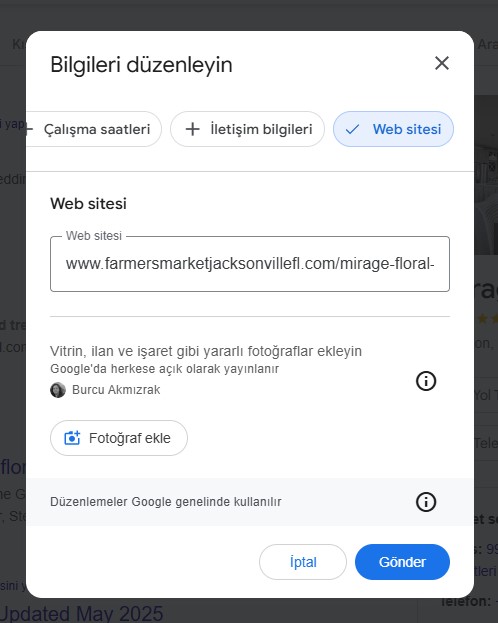Click the Bilgileri düzenleyin dialog title
Image resolution: width=498 pixels, height=623 pixels.
click(141, 65)
